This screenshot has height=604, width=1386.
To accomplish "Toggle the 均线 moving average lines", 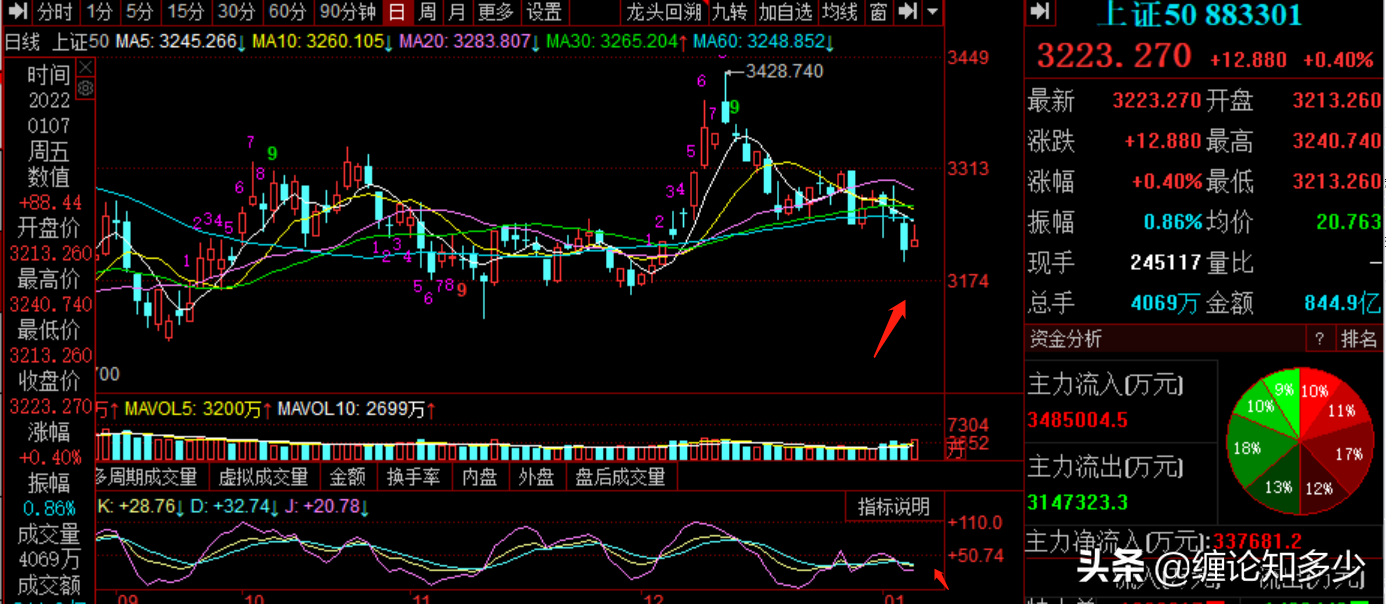I will [840, 12].
